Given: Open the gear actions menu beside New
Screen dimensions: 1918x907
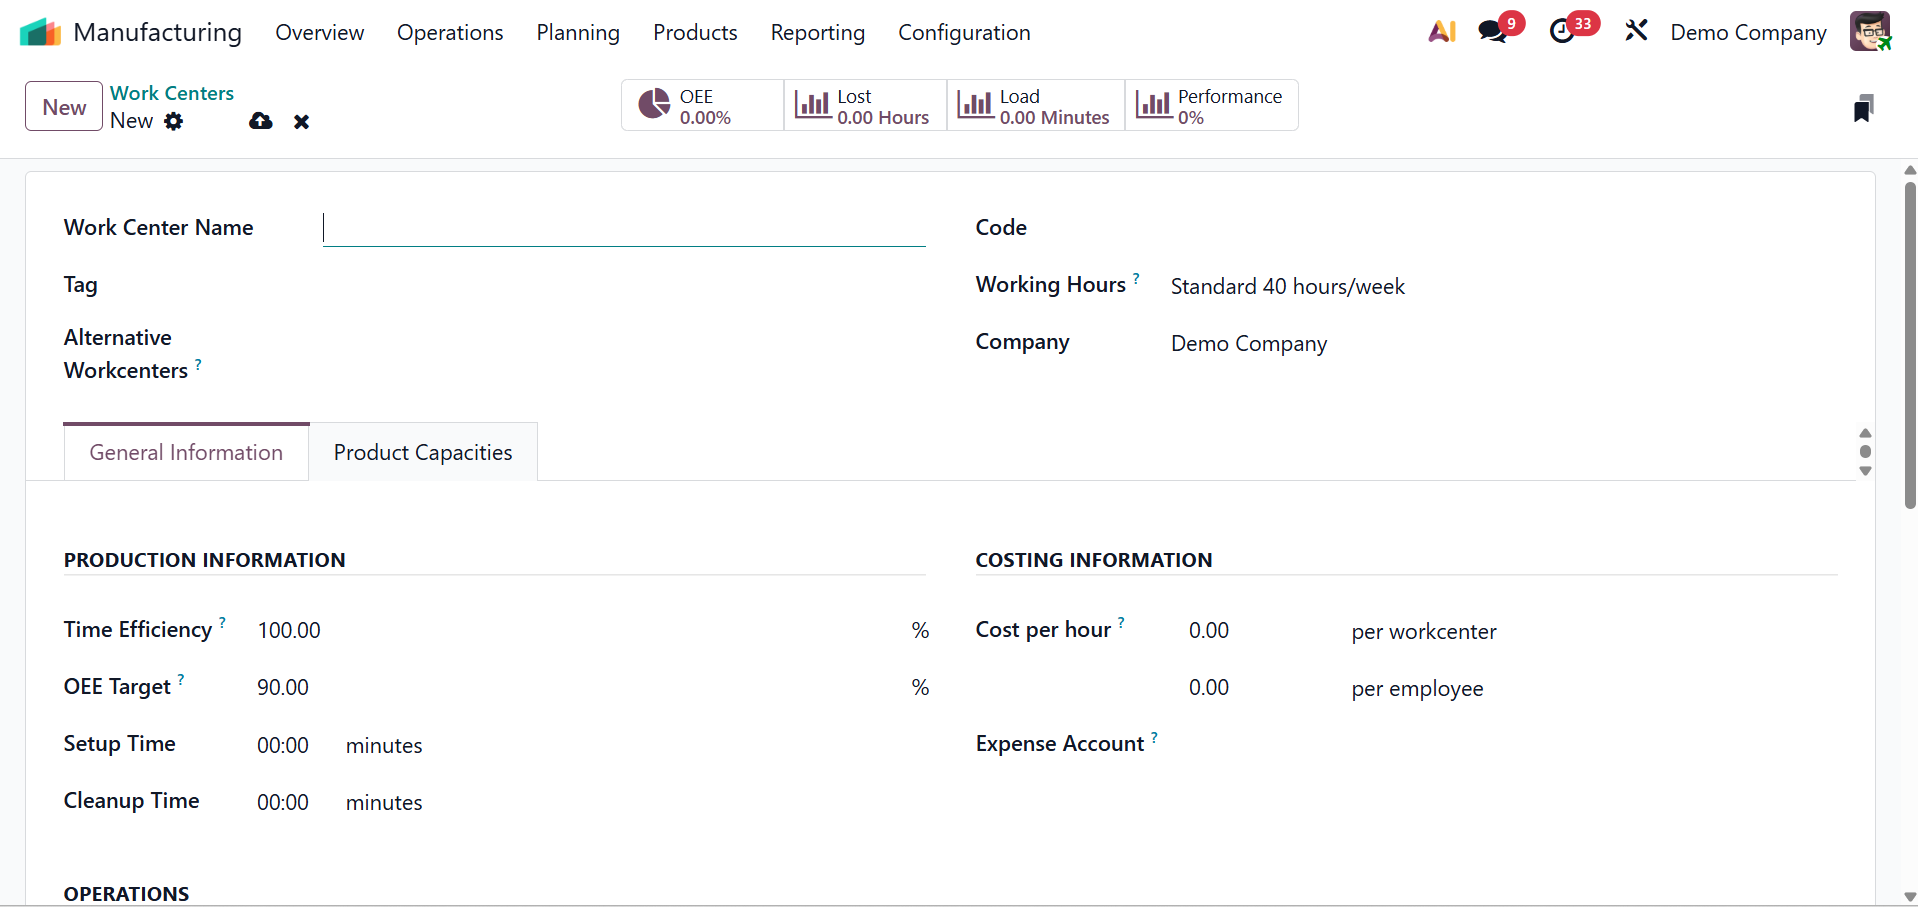Looking at the screenshot, I should coord(174,121).
